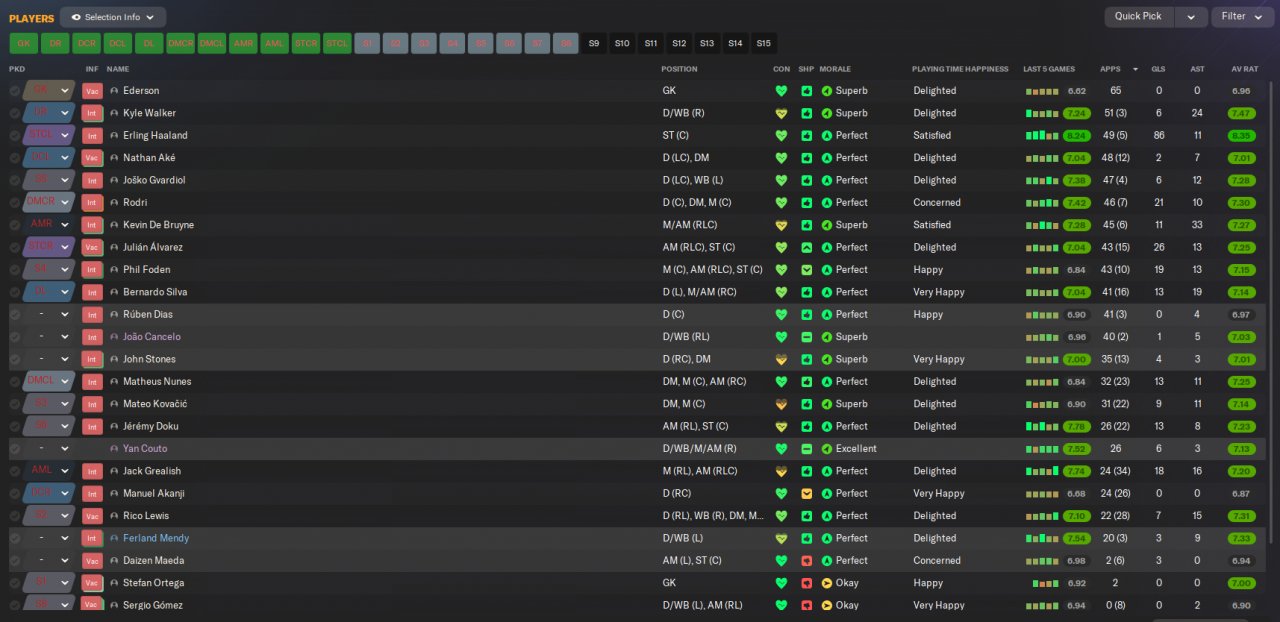
Task: Click the morale icon for Yan Couto
Action: pyautogui.click(x=827, y=449)
